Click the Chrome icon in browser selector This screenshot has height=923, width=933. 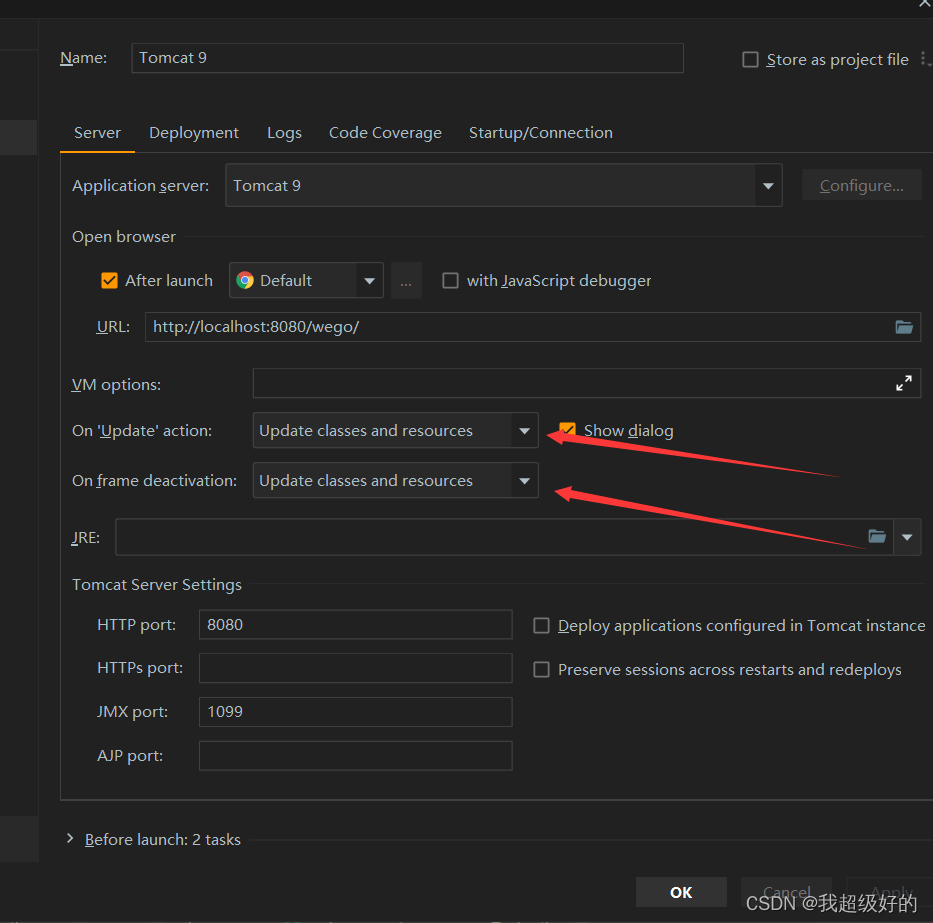pyautogui.click(x=245, y=280)
